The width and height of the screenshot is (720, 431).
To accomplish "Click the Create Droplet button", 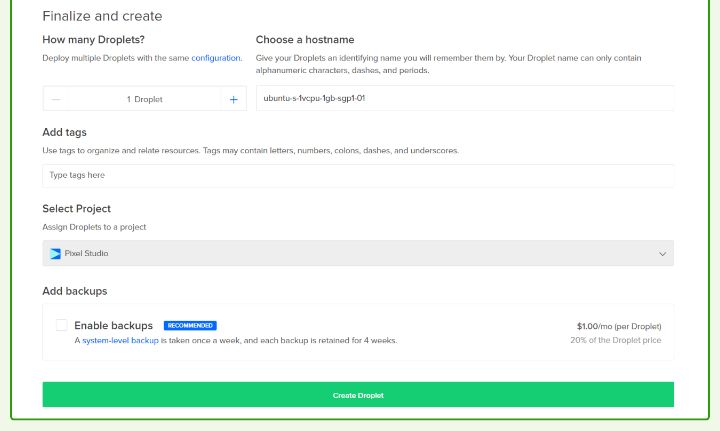I will click(x=357, y=395).
